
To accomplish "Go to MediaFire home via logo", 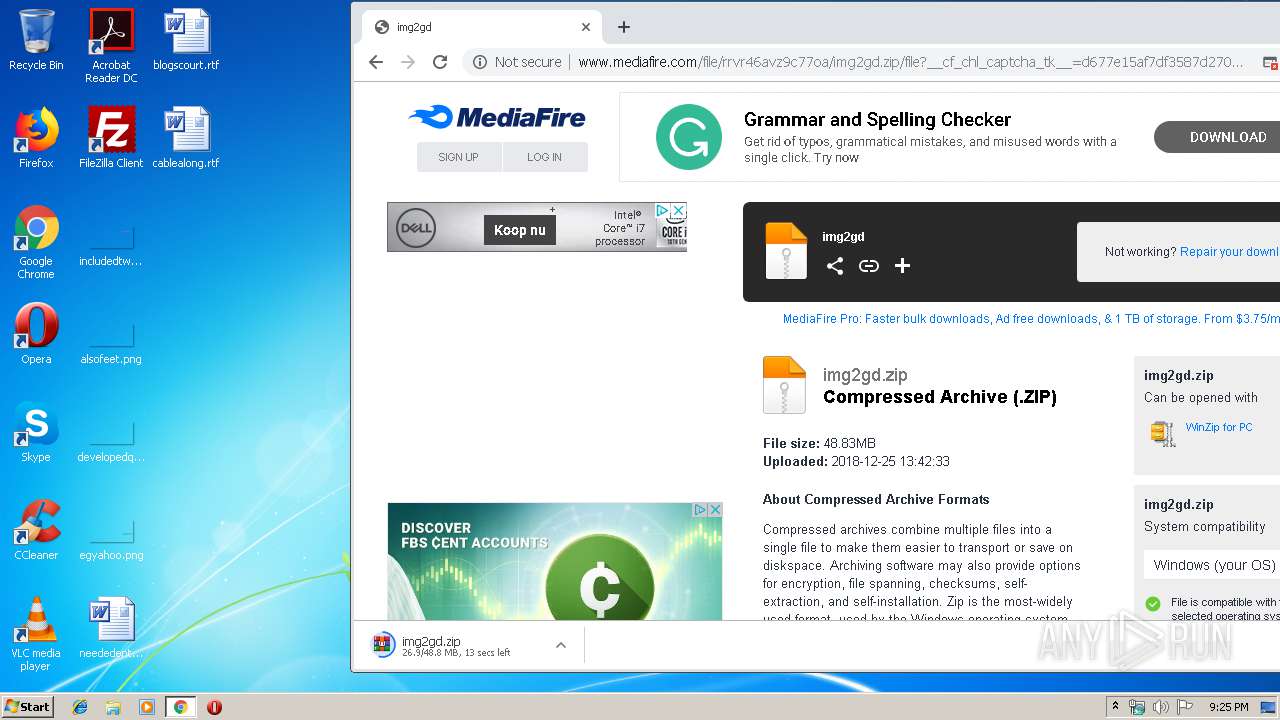I will pyautogui.click(x=497, y=118).
